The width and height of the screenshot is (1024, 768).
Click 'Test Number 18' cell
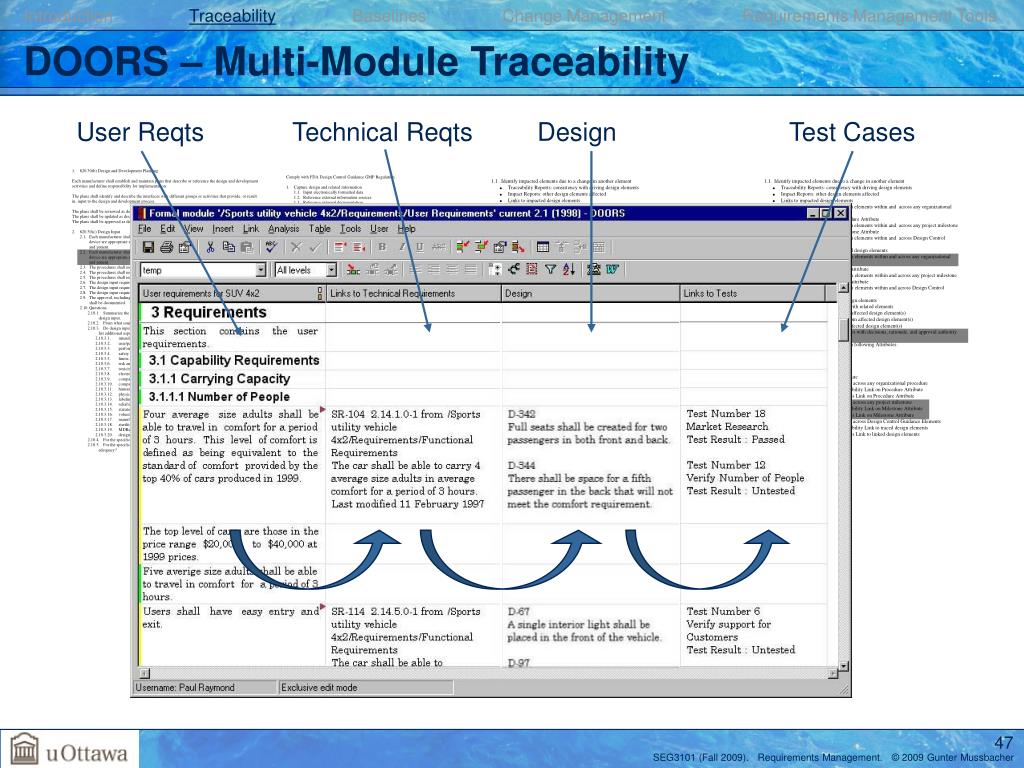tap(726, 413)
